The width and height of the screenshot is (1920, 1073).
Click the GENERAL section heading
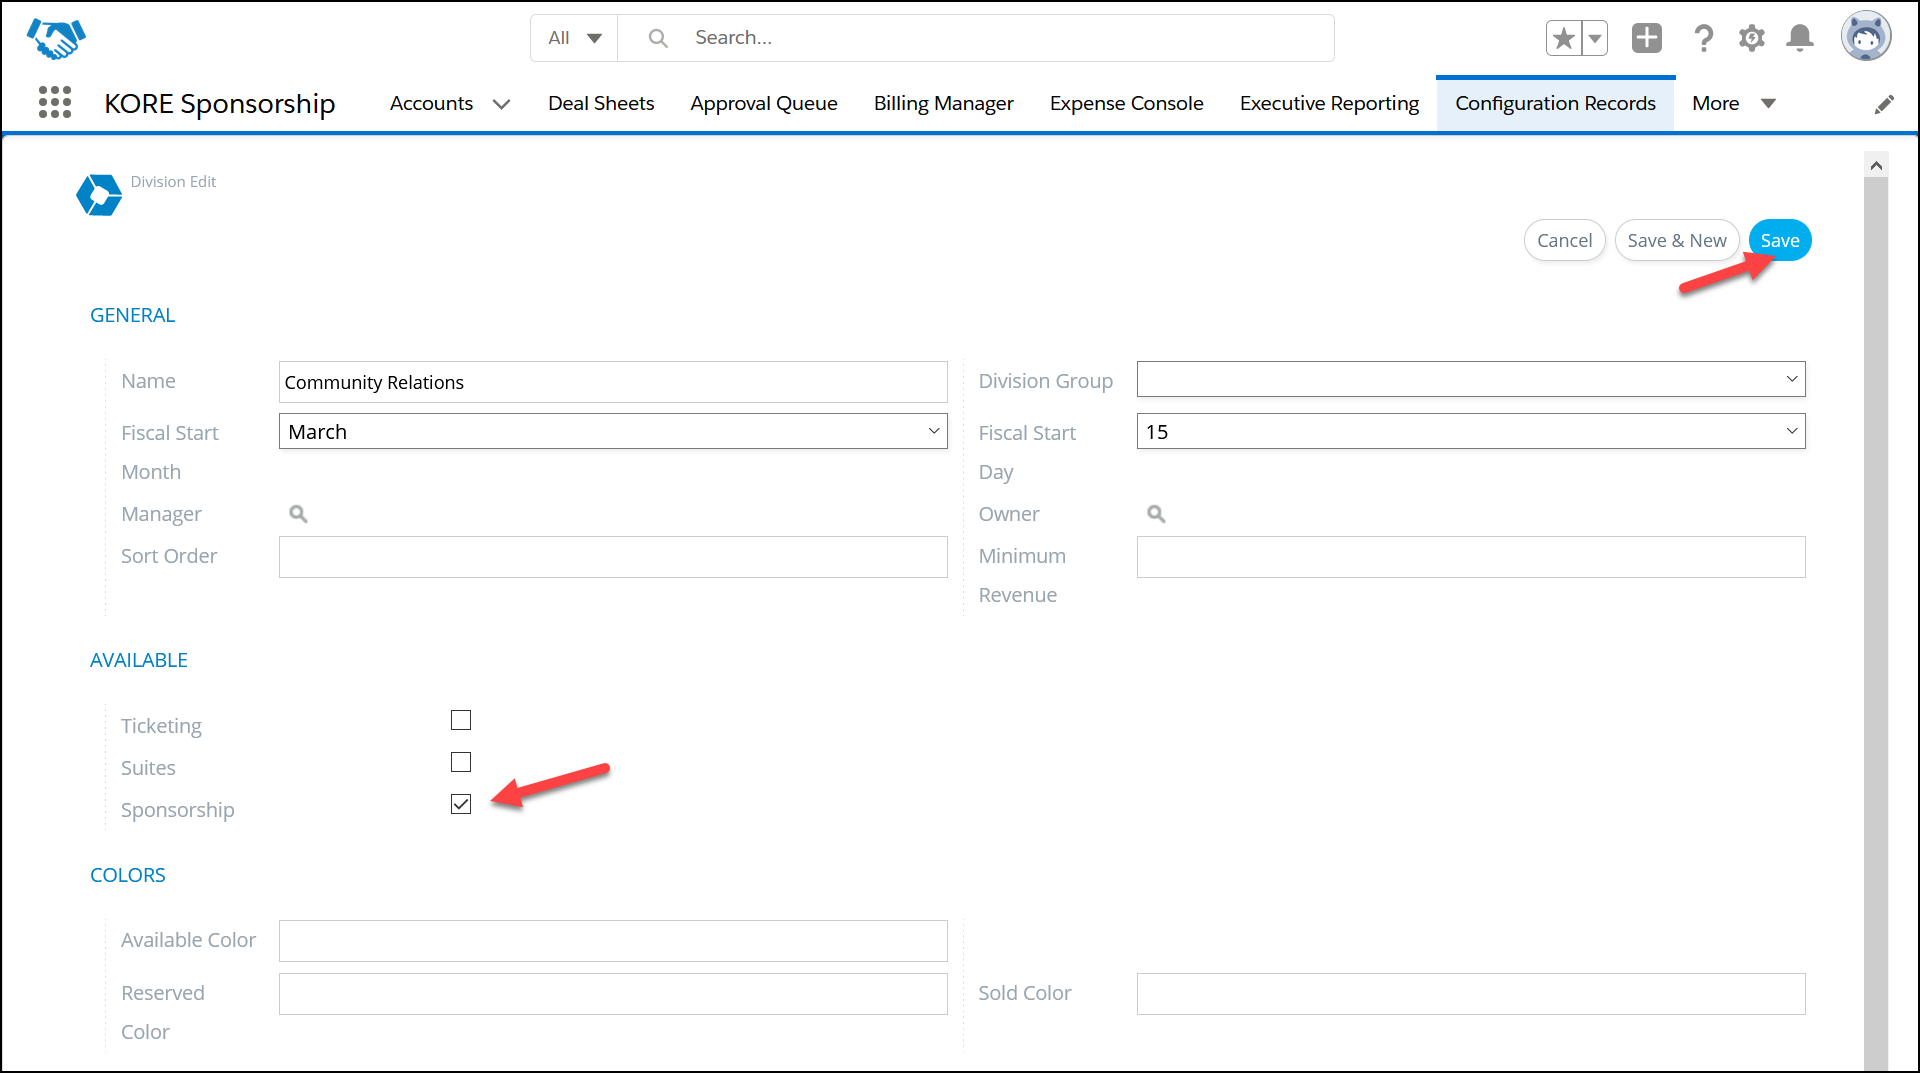132,315
